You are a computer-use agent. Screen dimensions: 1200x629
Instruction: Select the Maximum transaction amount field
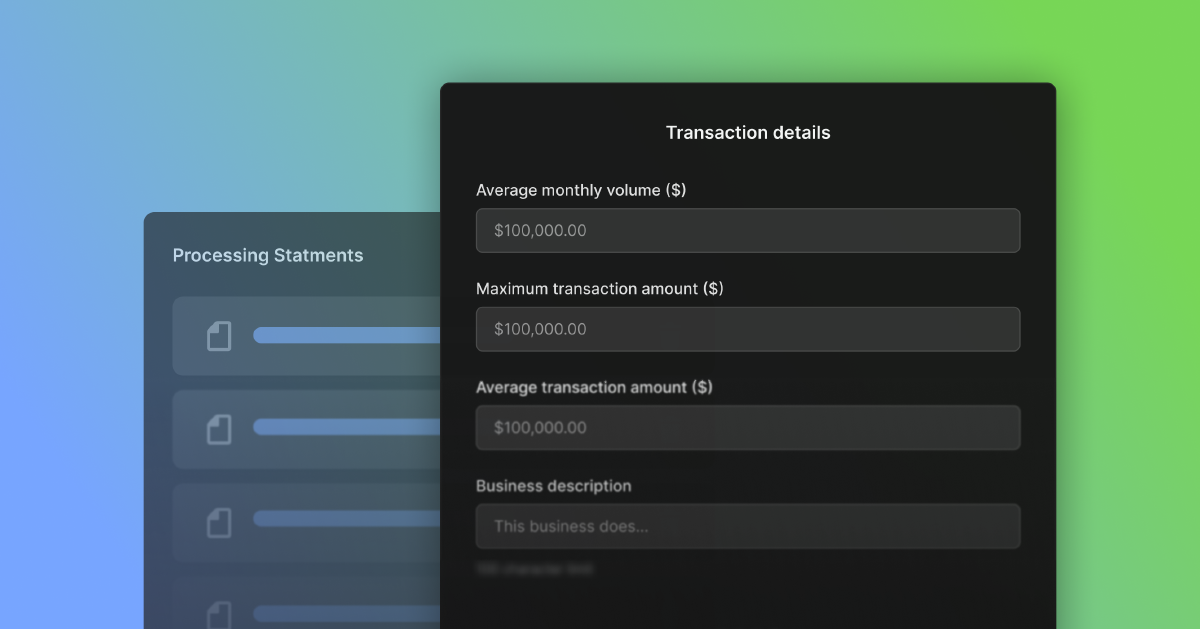click(748, 329)
